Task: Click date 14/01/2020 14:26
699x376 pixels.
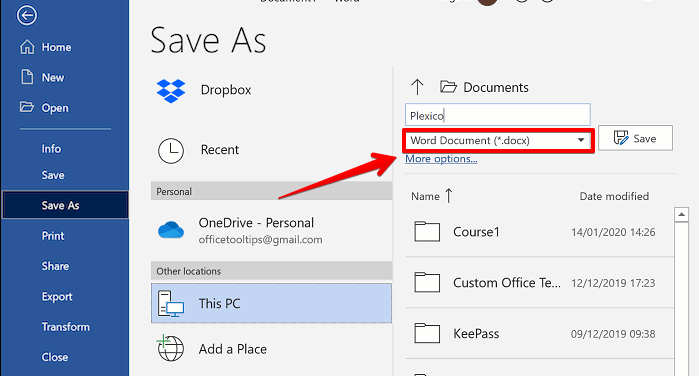Action: (x=613, y=232)
